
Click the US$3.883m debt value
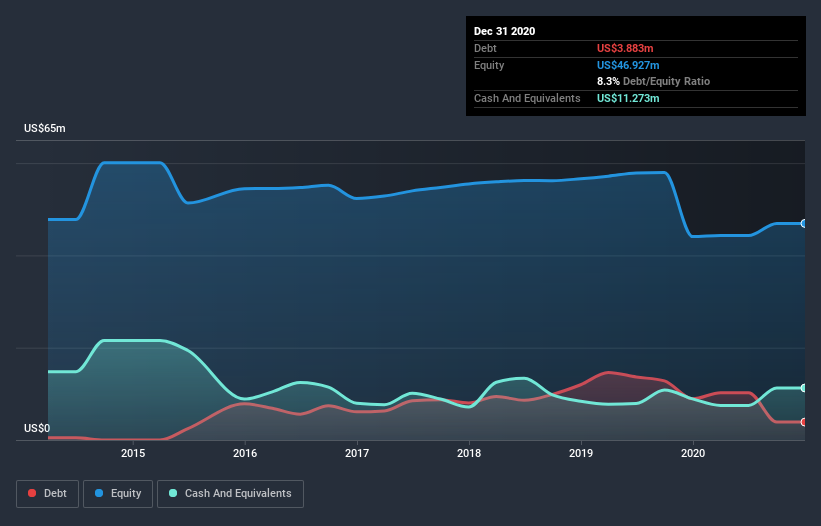(625, 48)
